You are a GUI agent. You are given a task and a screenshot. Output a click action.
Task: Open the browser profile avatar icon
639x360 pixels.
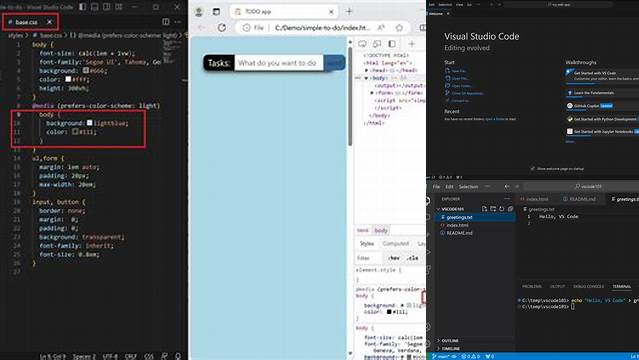[x=199, y=11]
